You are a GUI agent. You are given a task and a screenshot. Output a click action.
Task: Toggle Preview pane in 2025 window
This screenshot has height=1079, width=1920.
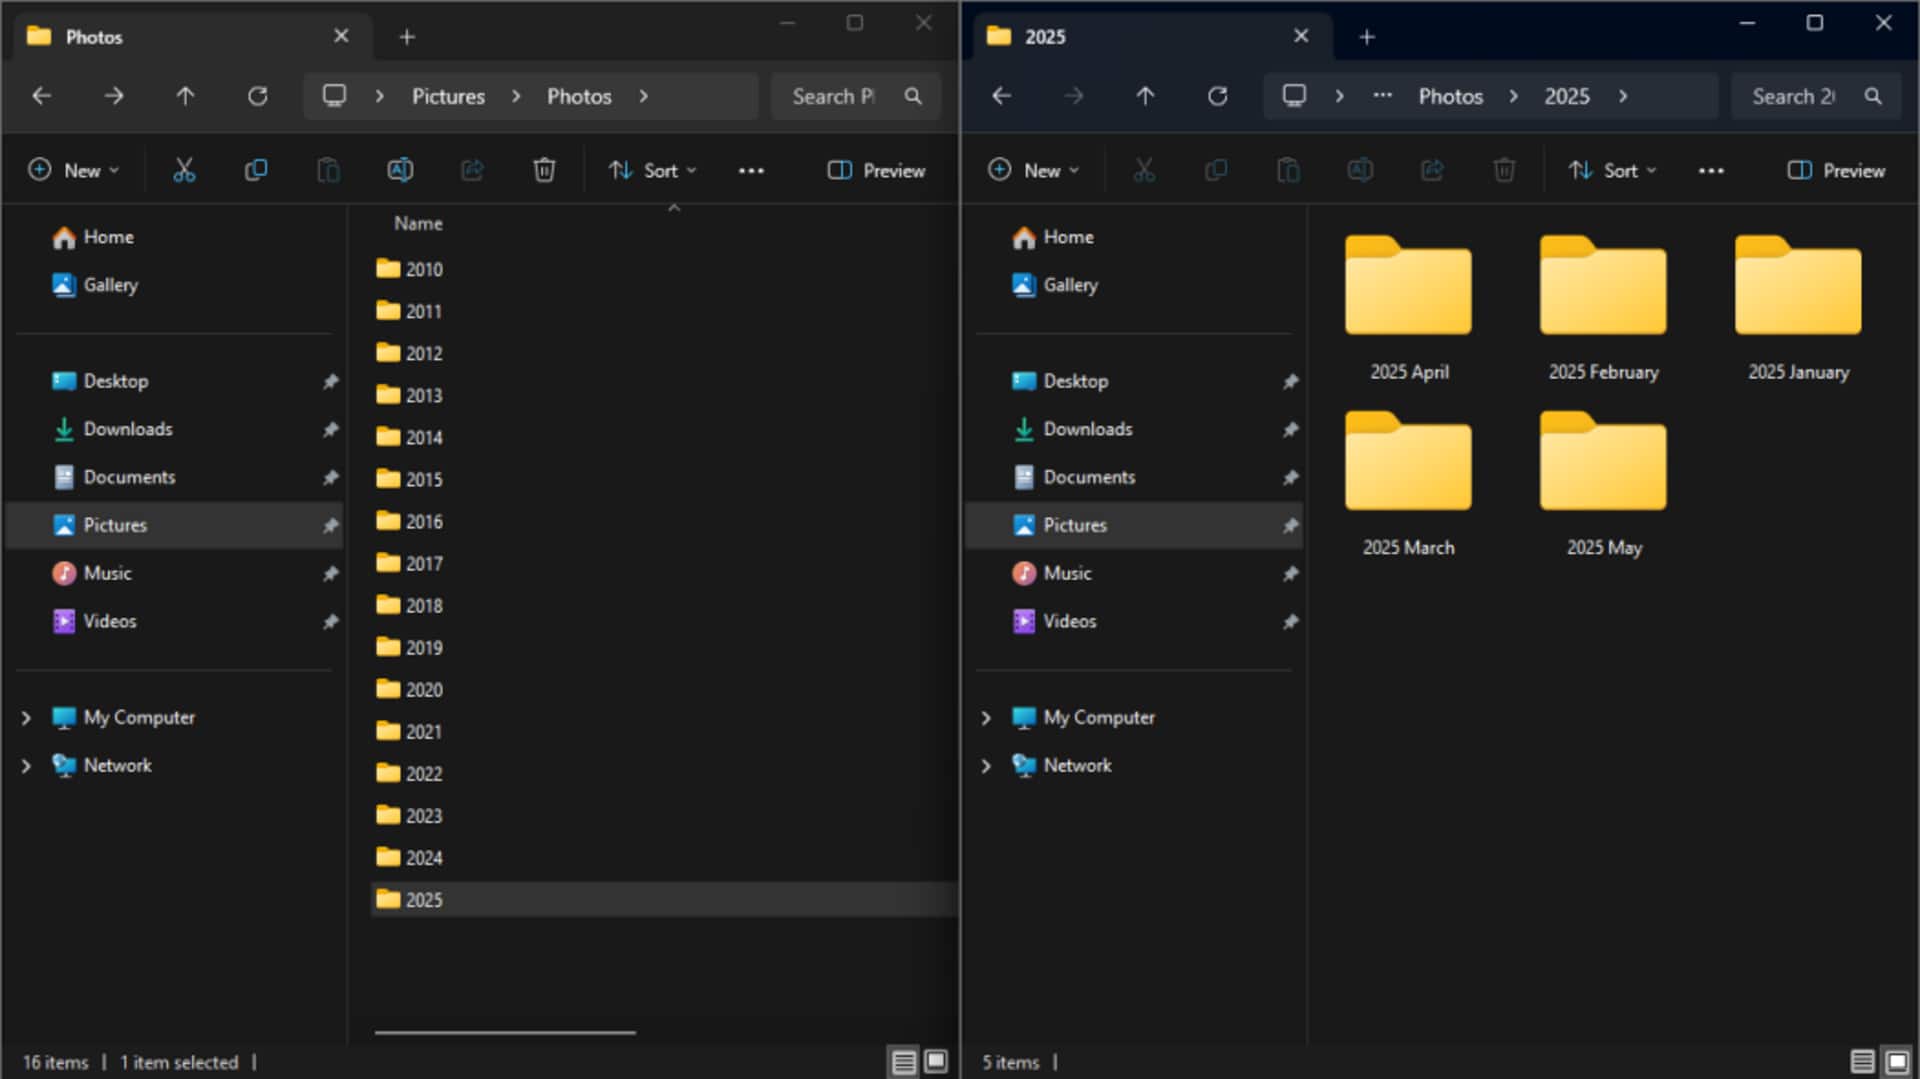click(1836, 171)
